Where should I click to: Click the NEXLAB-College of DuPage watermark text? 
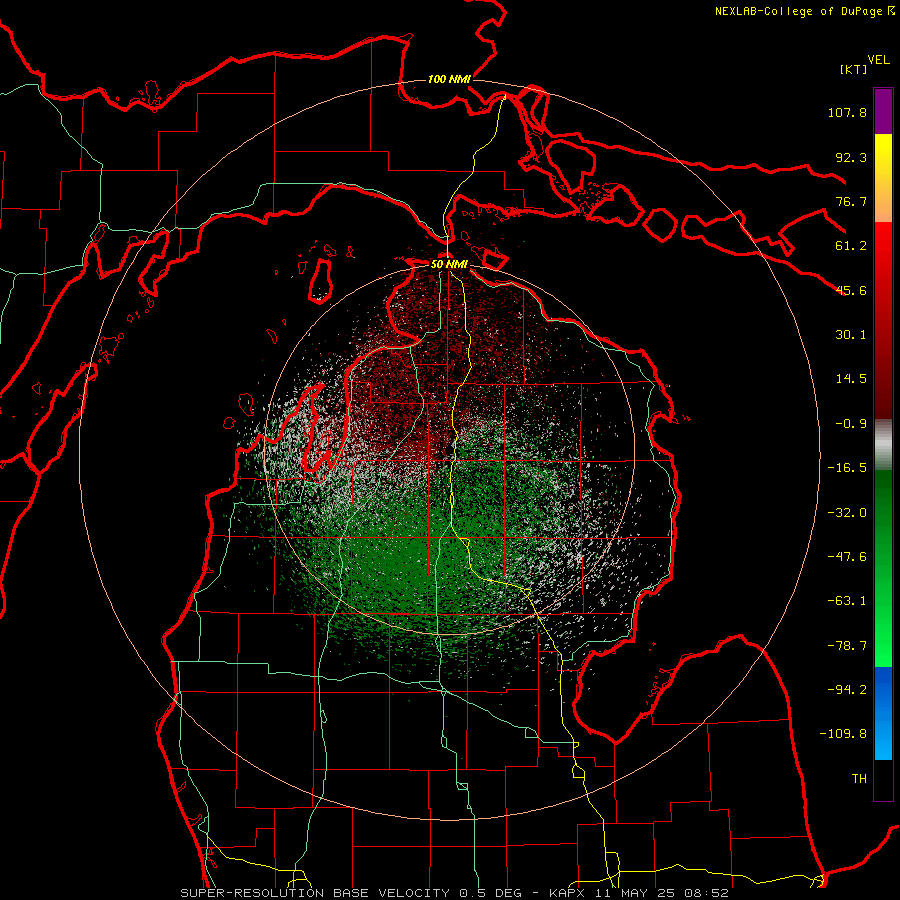pyautogui.click(x=805, y=11)
